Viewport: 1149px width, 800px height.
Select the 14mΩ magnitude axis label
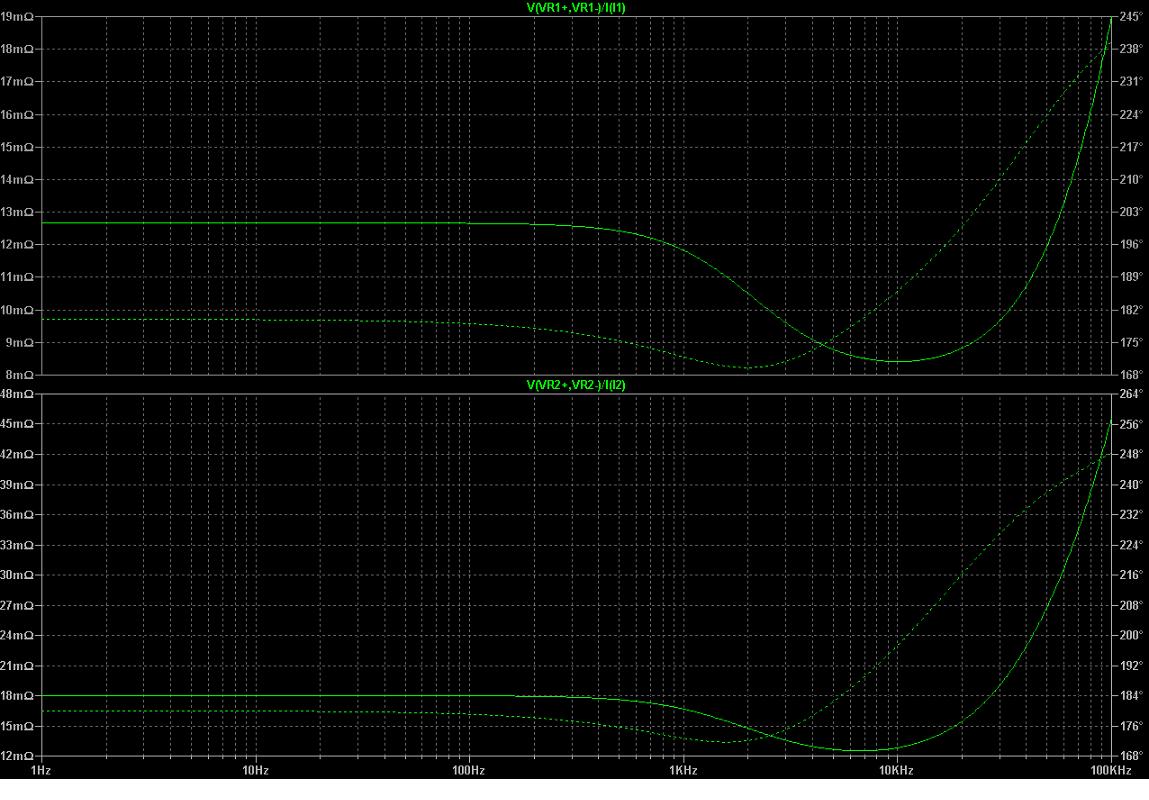click(x=17, y=179)
